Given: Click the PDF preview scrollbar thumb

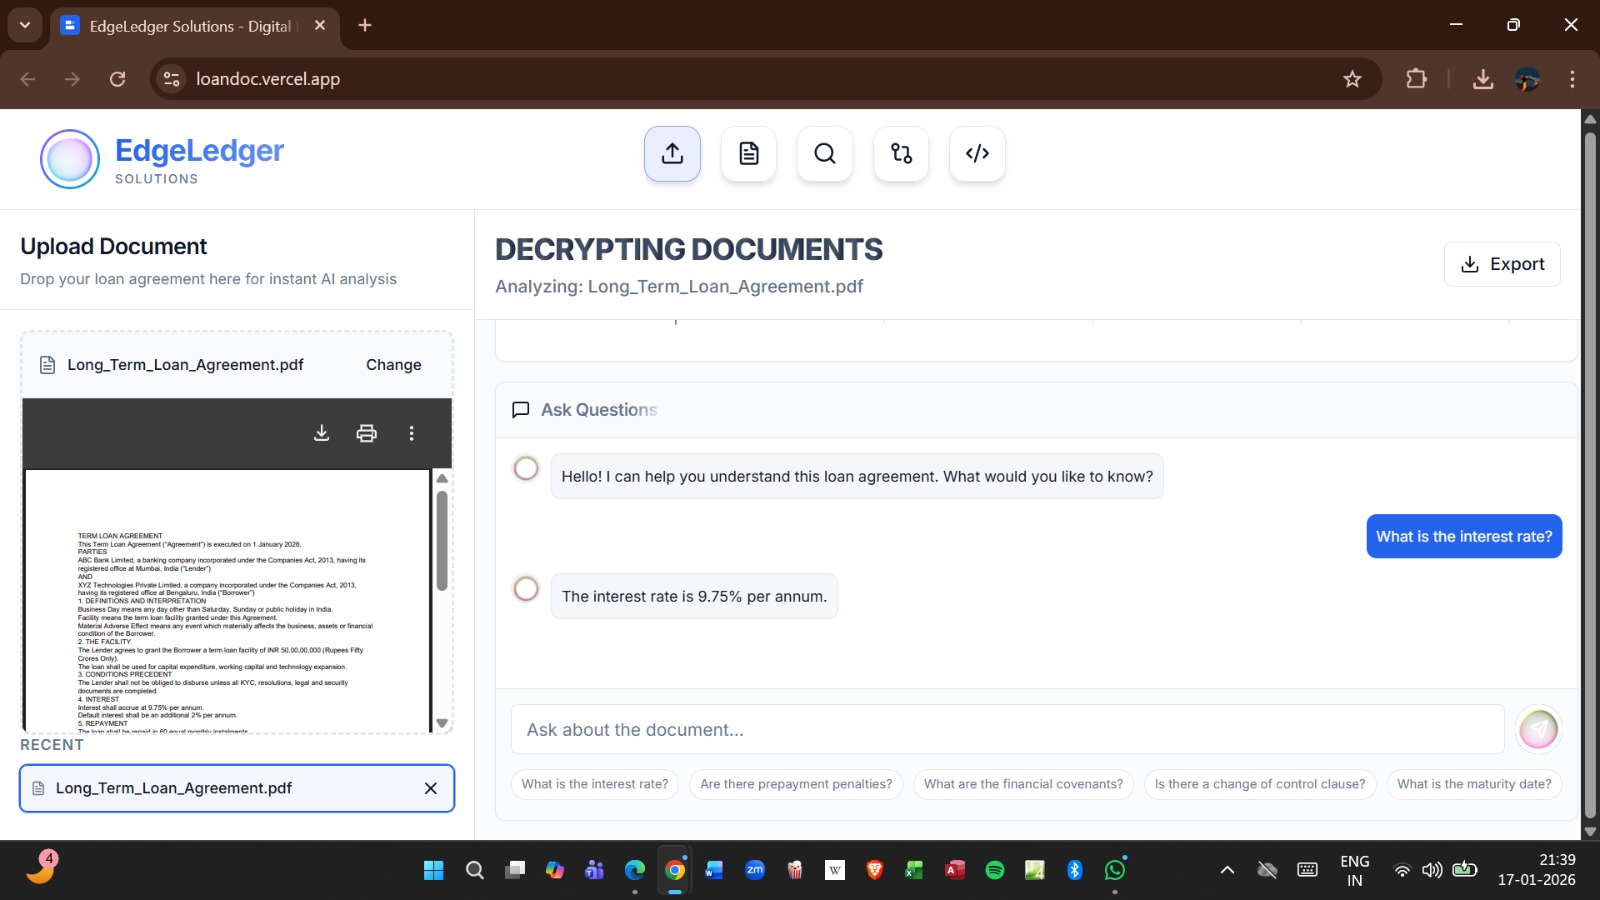Looking at the screenshot, I should point(442,540).
